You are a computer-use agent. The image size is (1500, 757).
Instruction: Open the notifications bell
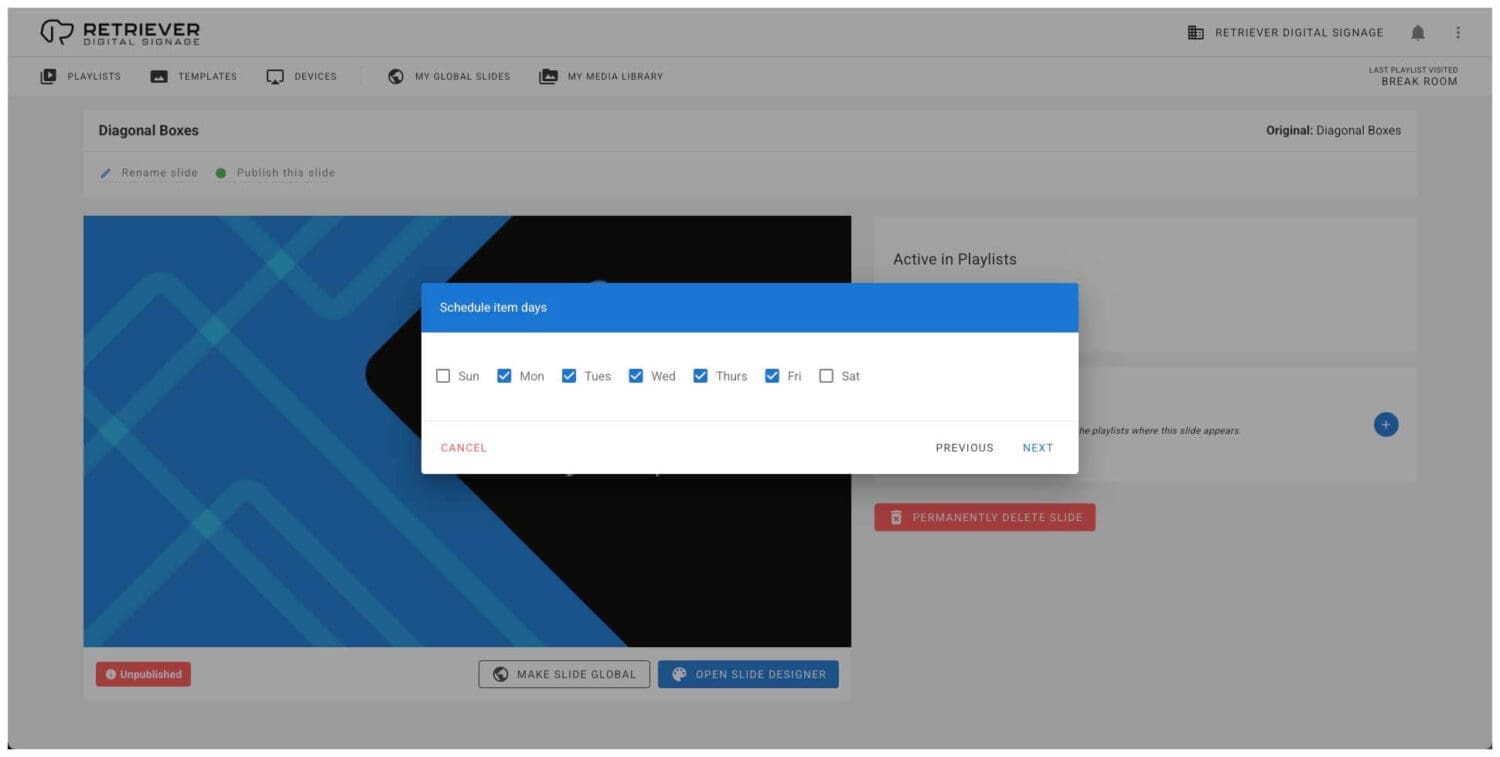point(1418,33)
